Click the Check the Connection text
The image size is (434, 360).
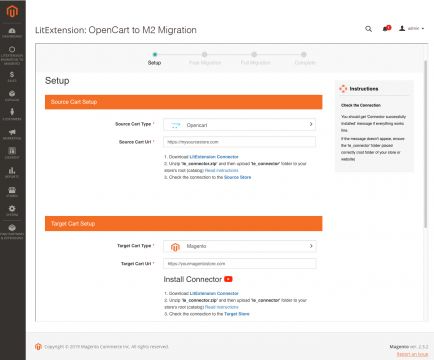[361, 105]
